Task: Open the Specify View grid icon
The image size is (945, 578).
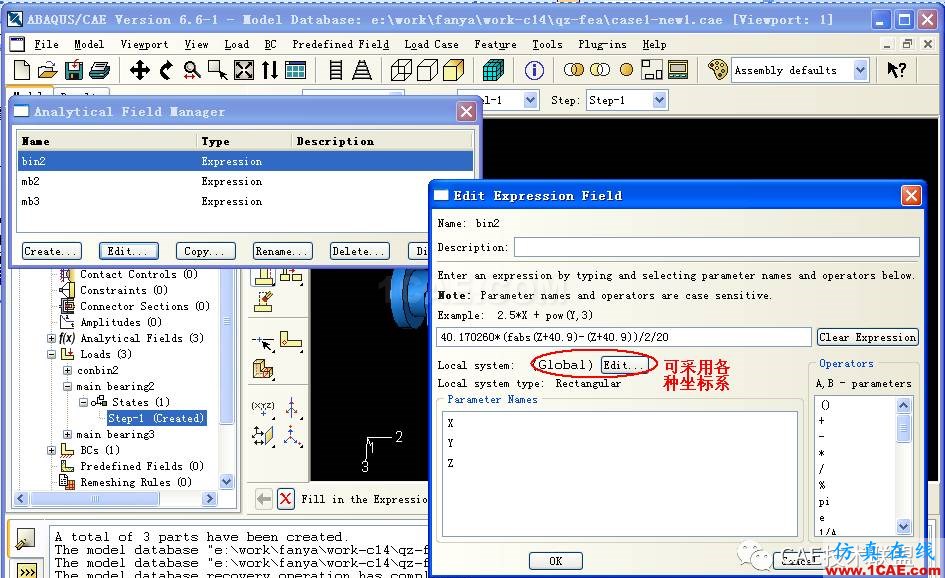Action: 295,70
